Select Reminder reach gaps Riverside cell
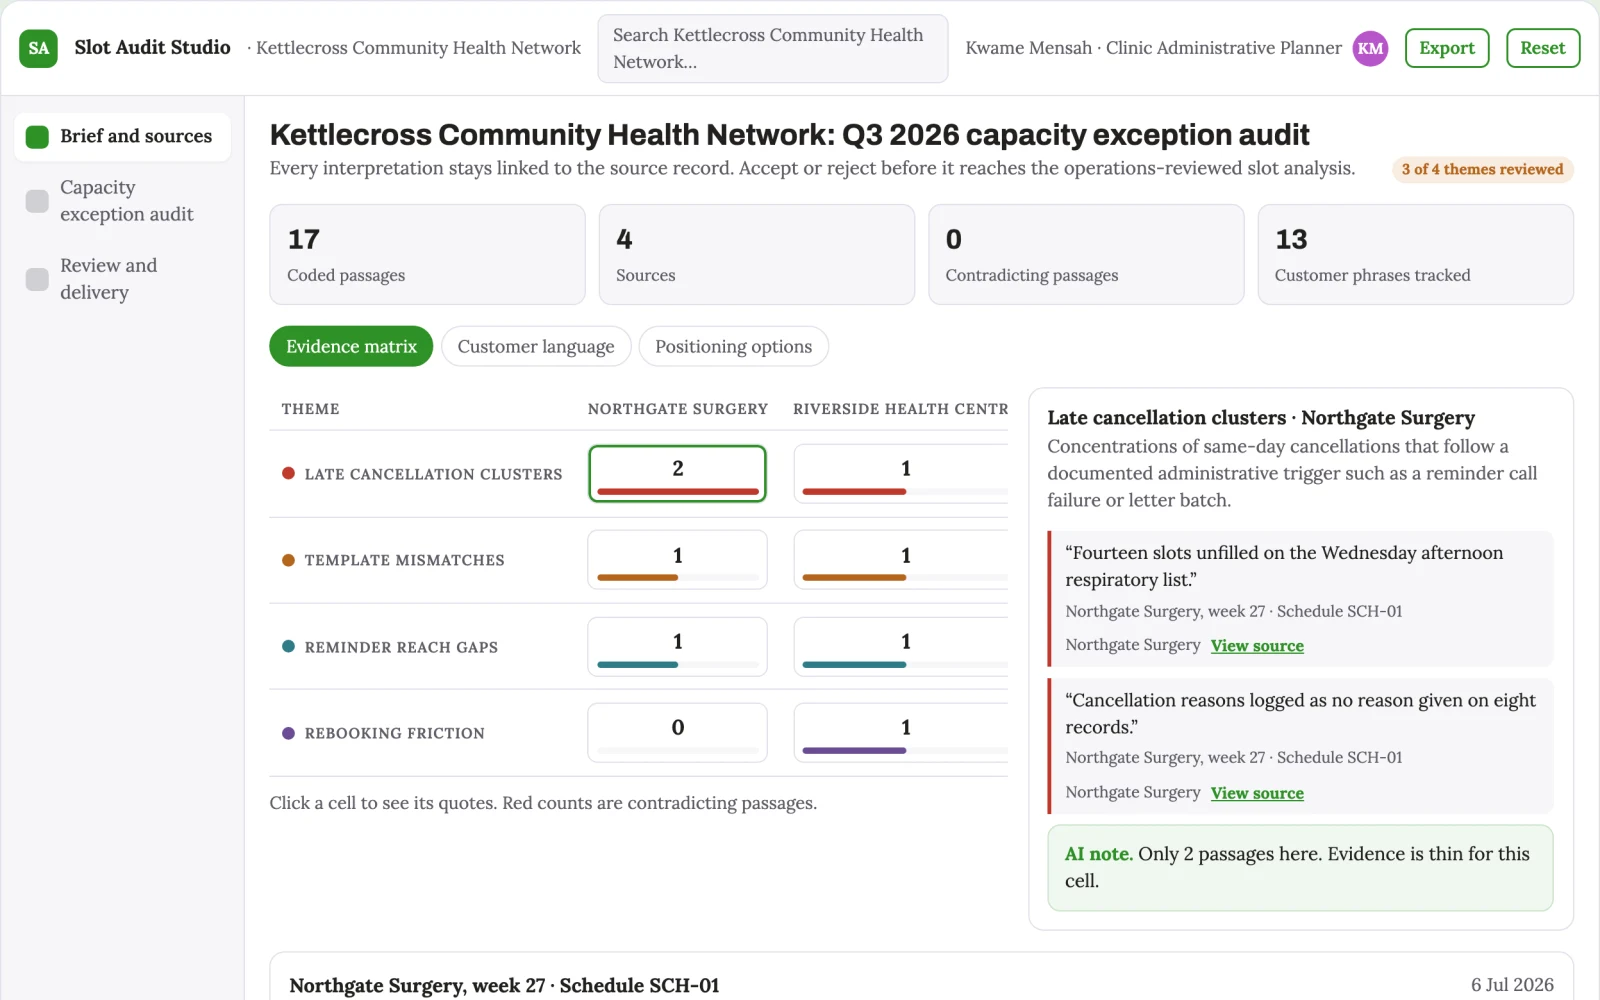Screen dimensions: 1600x1000 pyautogui.click(x=901, y=646)
